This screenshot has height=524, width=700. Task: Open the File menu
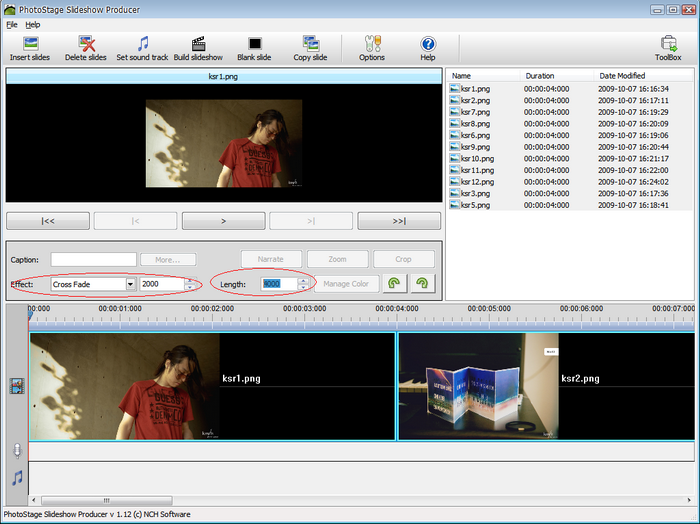click(x=12, y=24)
